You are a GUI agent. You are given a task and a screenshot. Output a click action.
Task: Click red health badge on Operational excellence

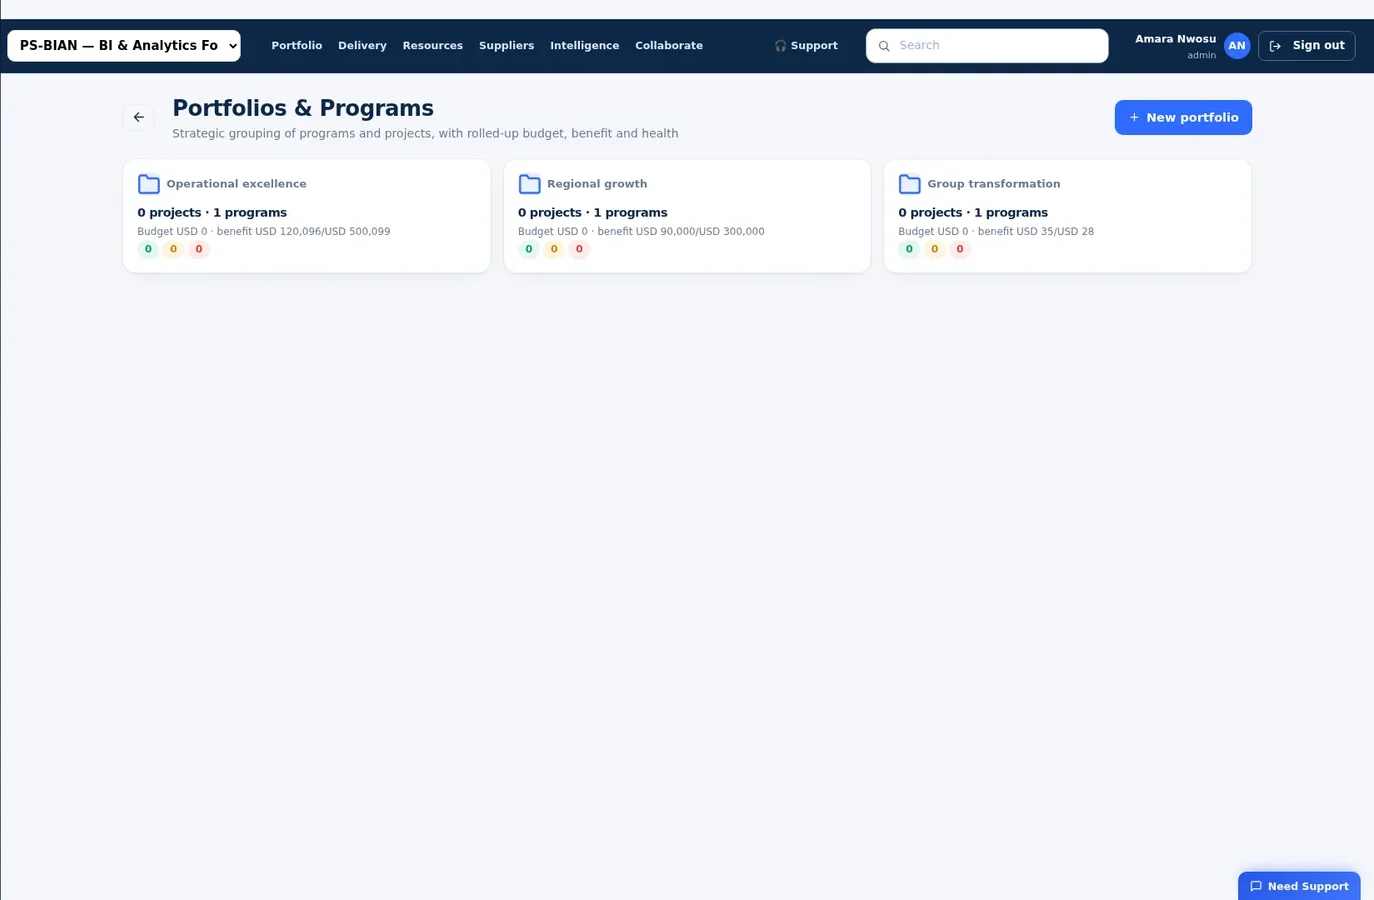[199, 250]
